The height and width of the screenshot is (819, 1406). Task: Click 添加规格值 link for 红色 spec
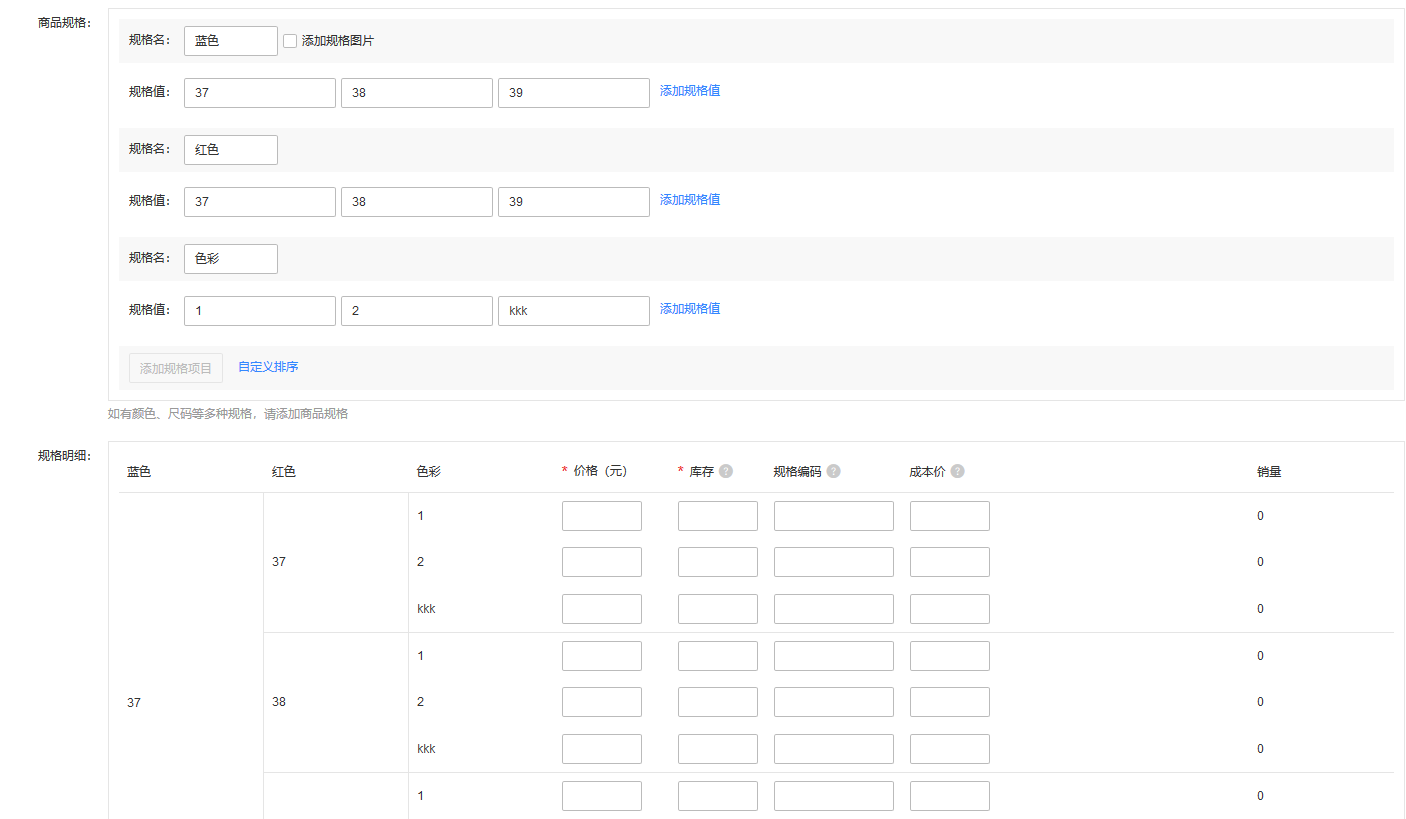(689, 200)
